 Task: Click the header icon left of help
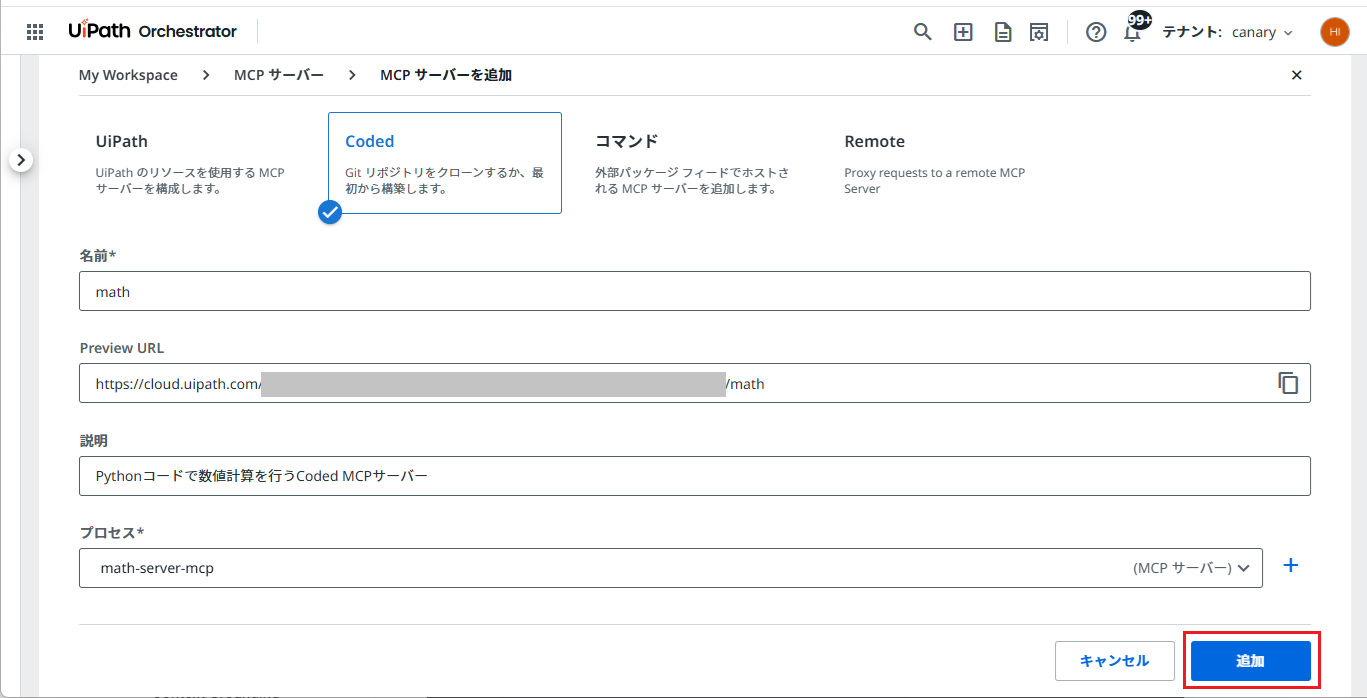click(x=1040, y=32)
